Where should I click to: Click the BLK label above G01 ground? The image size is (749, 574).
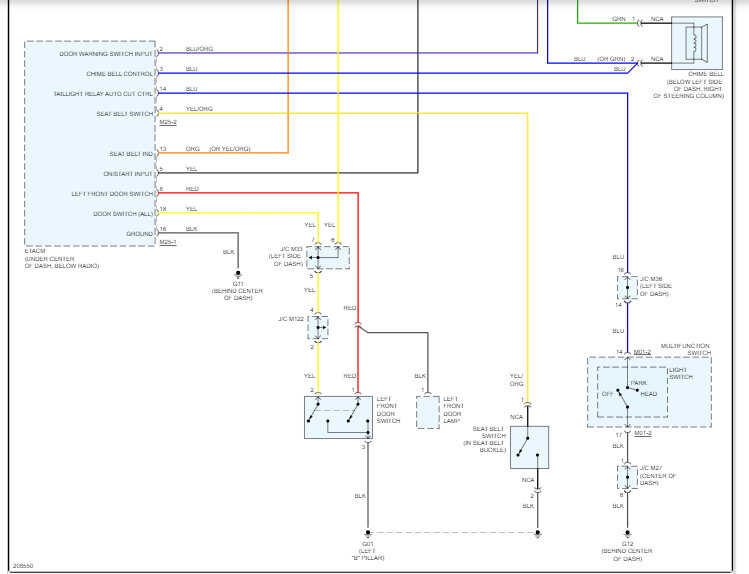pyautogui.click(x=360, y=496)
